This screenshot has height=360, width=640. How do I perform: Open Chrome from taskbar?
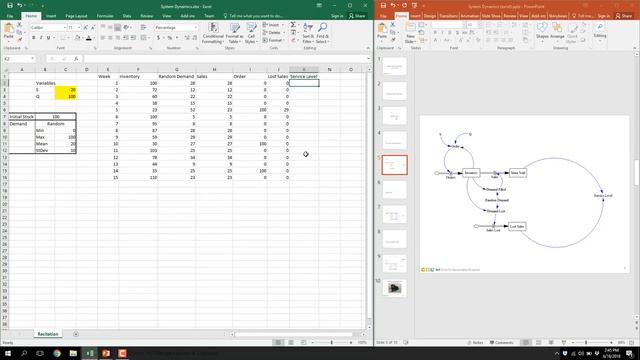(57, 353)
